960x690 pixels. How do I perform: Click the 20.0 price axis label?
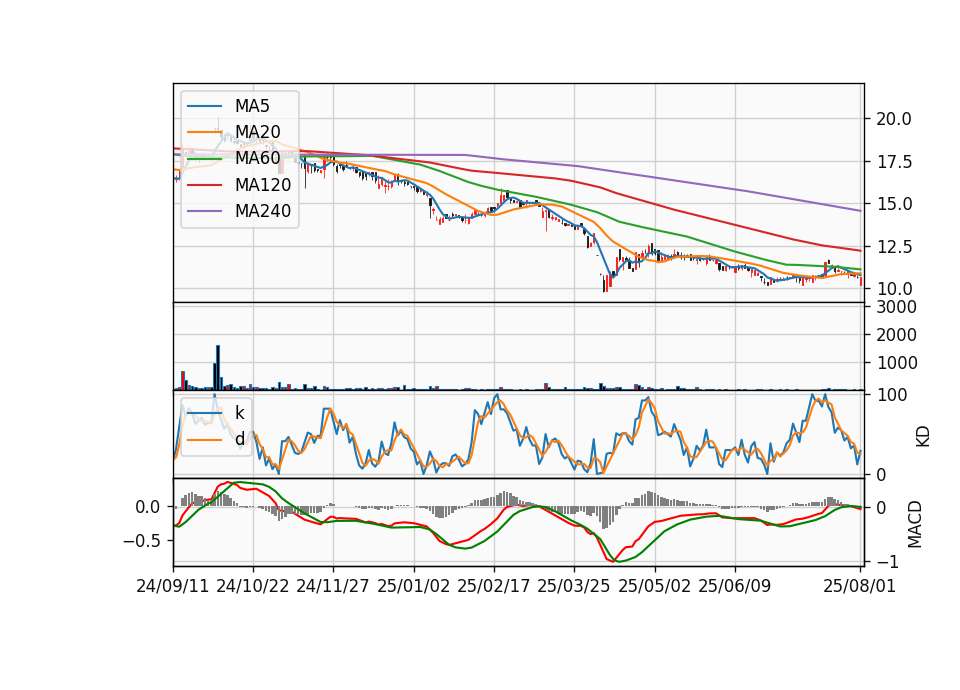point(894,119)
